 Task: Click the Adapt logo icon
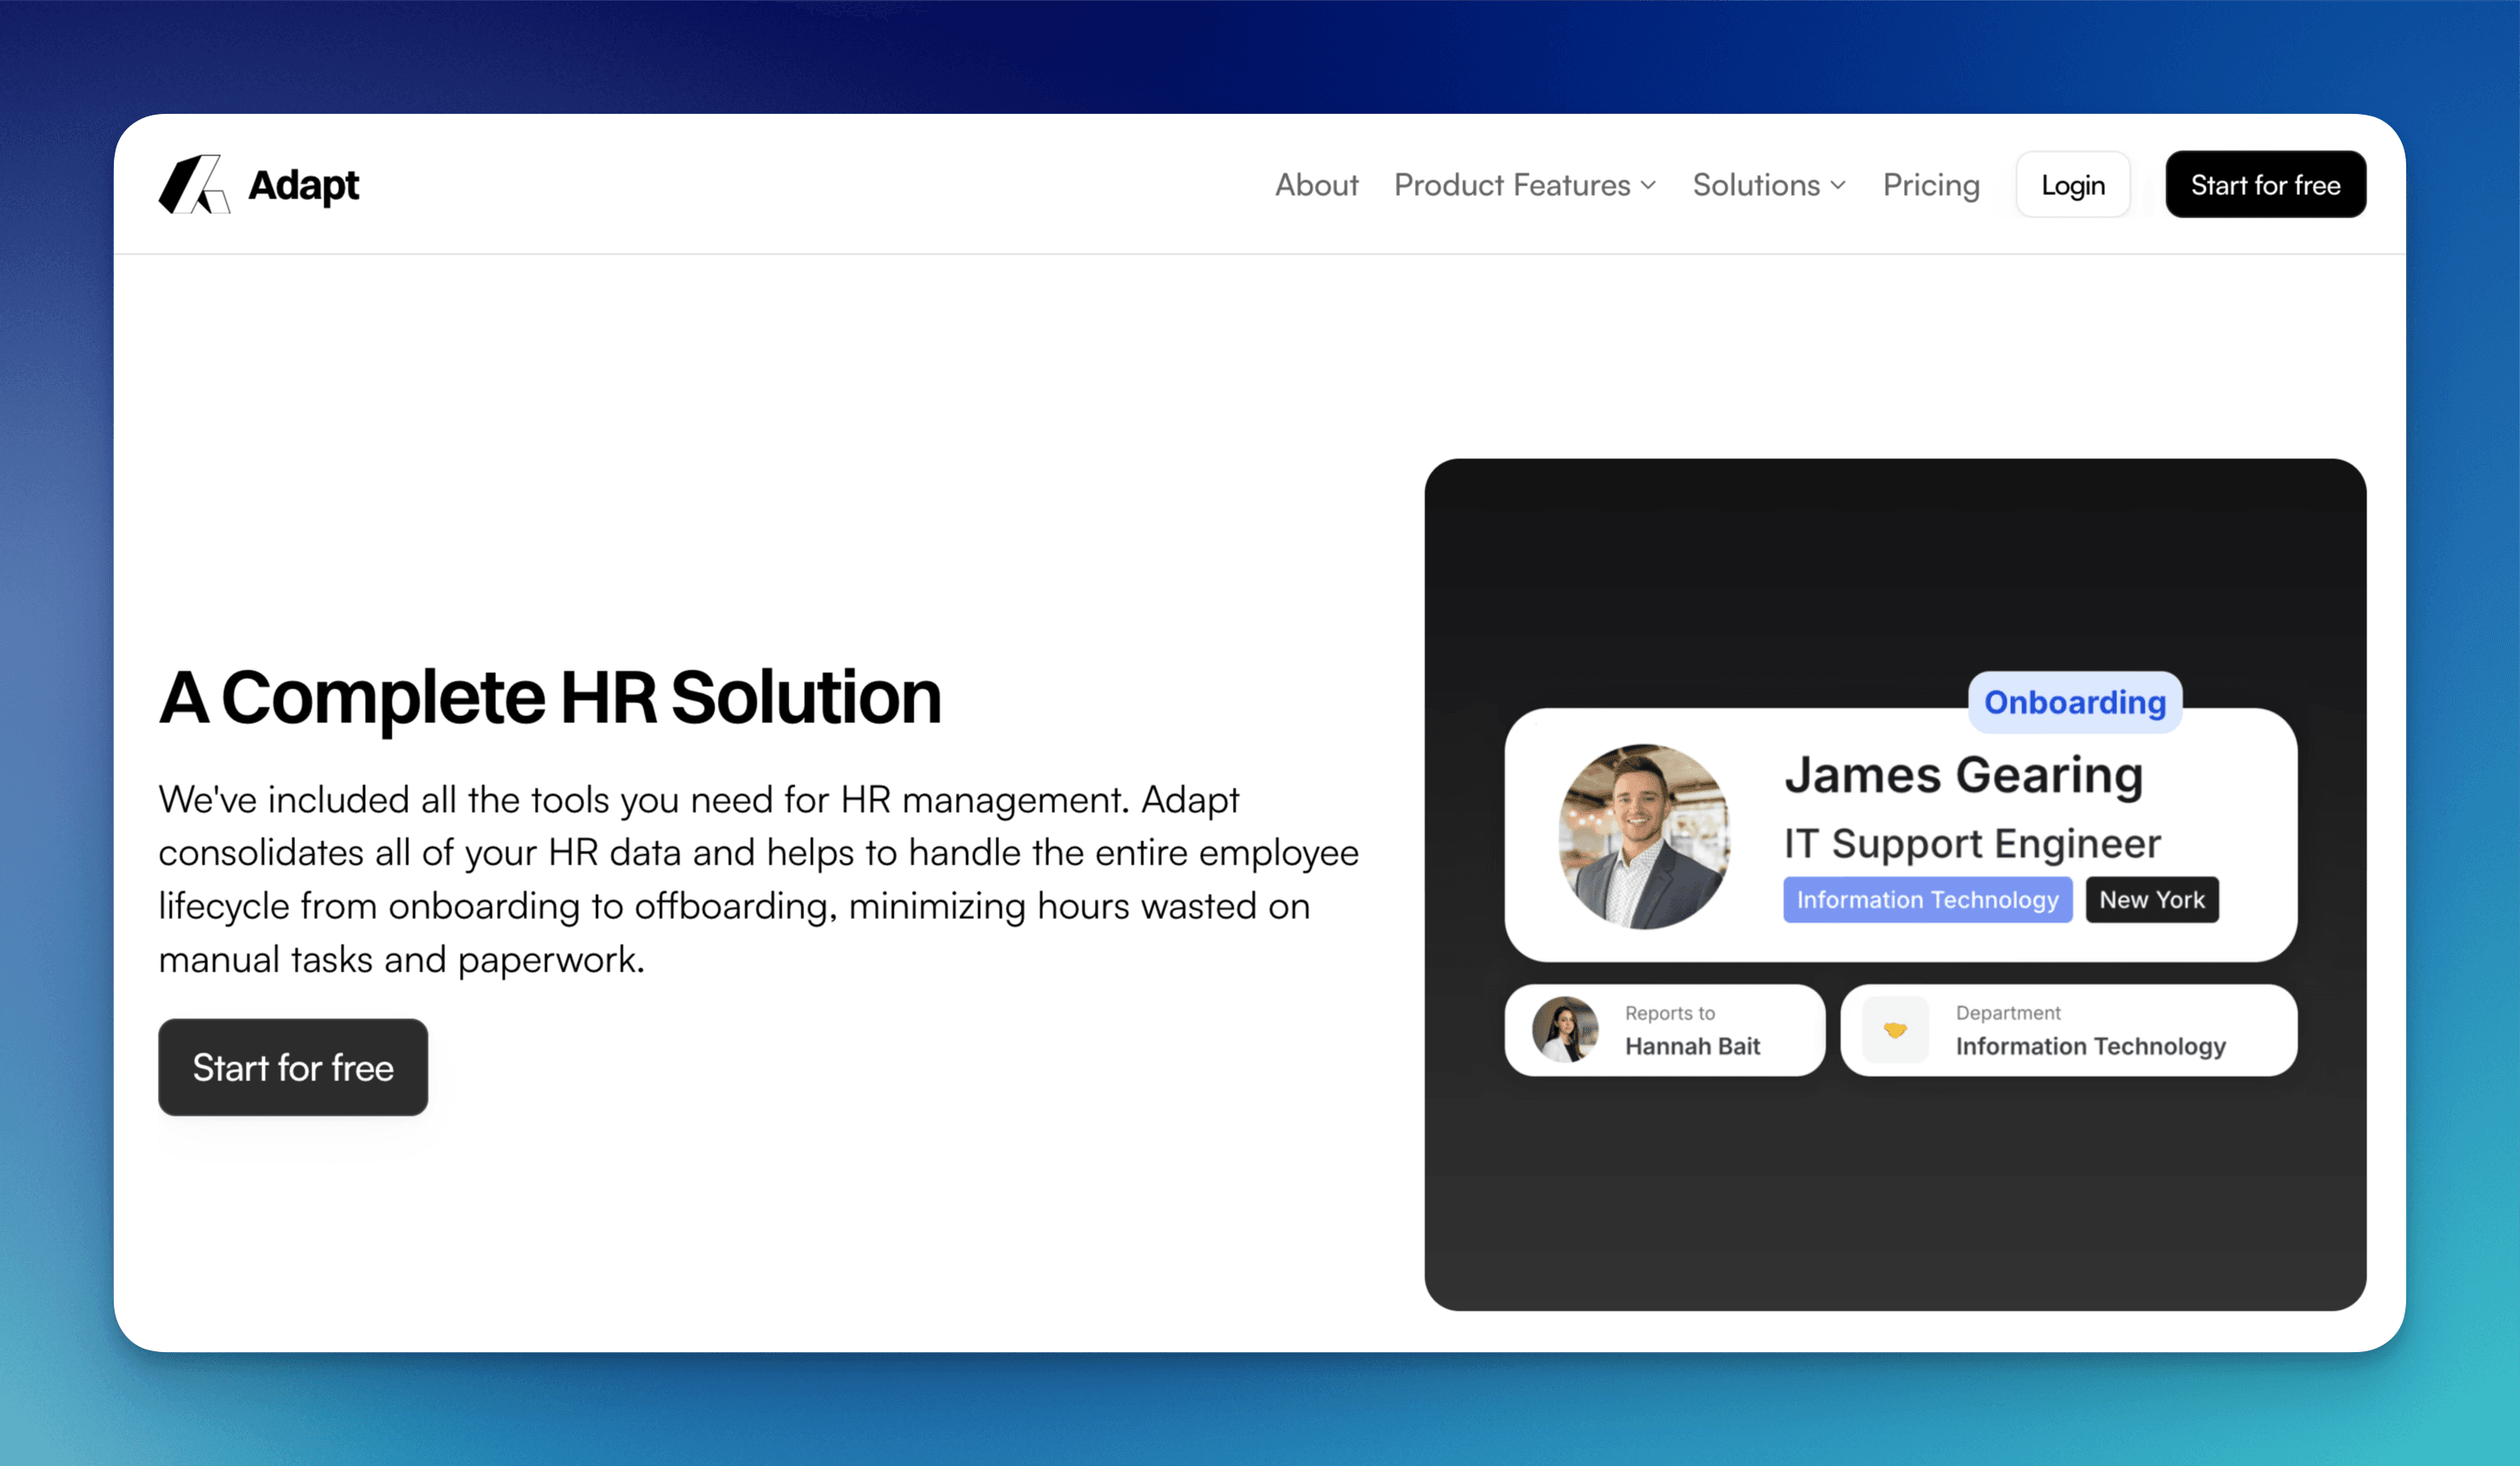pyautogui.click(x=194, y=184)
